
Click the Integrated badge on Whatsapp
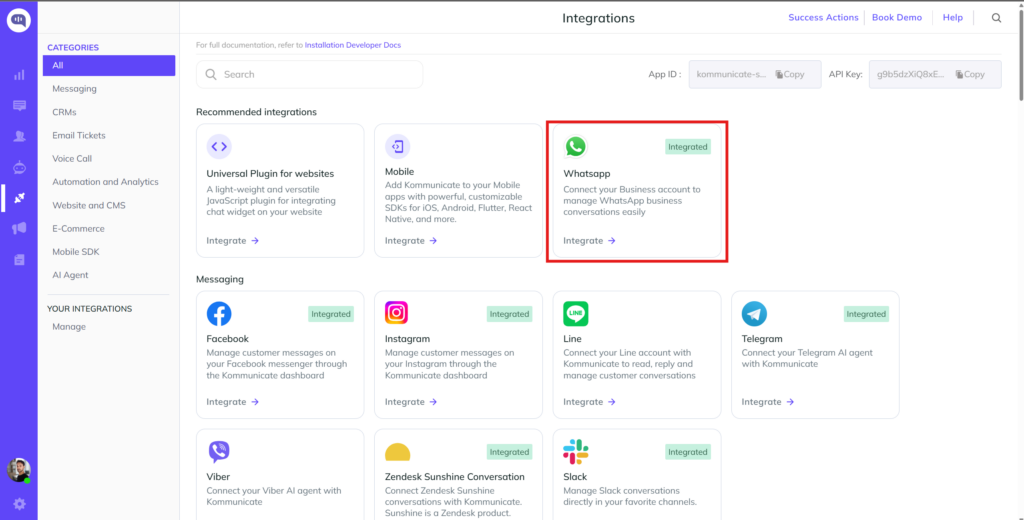coord(688,147)
